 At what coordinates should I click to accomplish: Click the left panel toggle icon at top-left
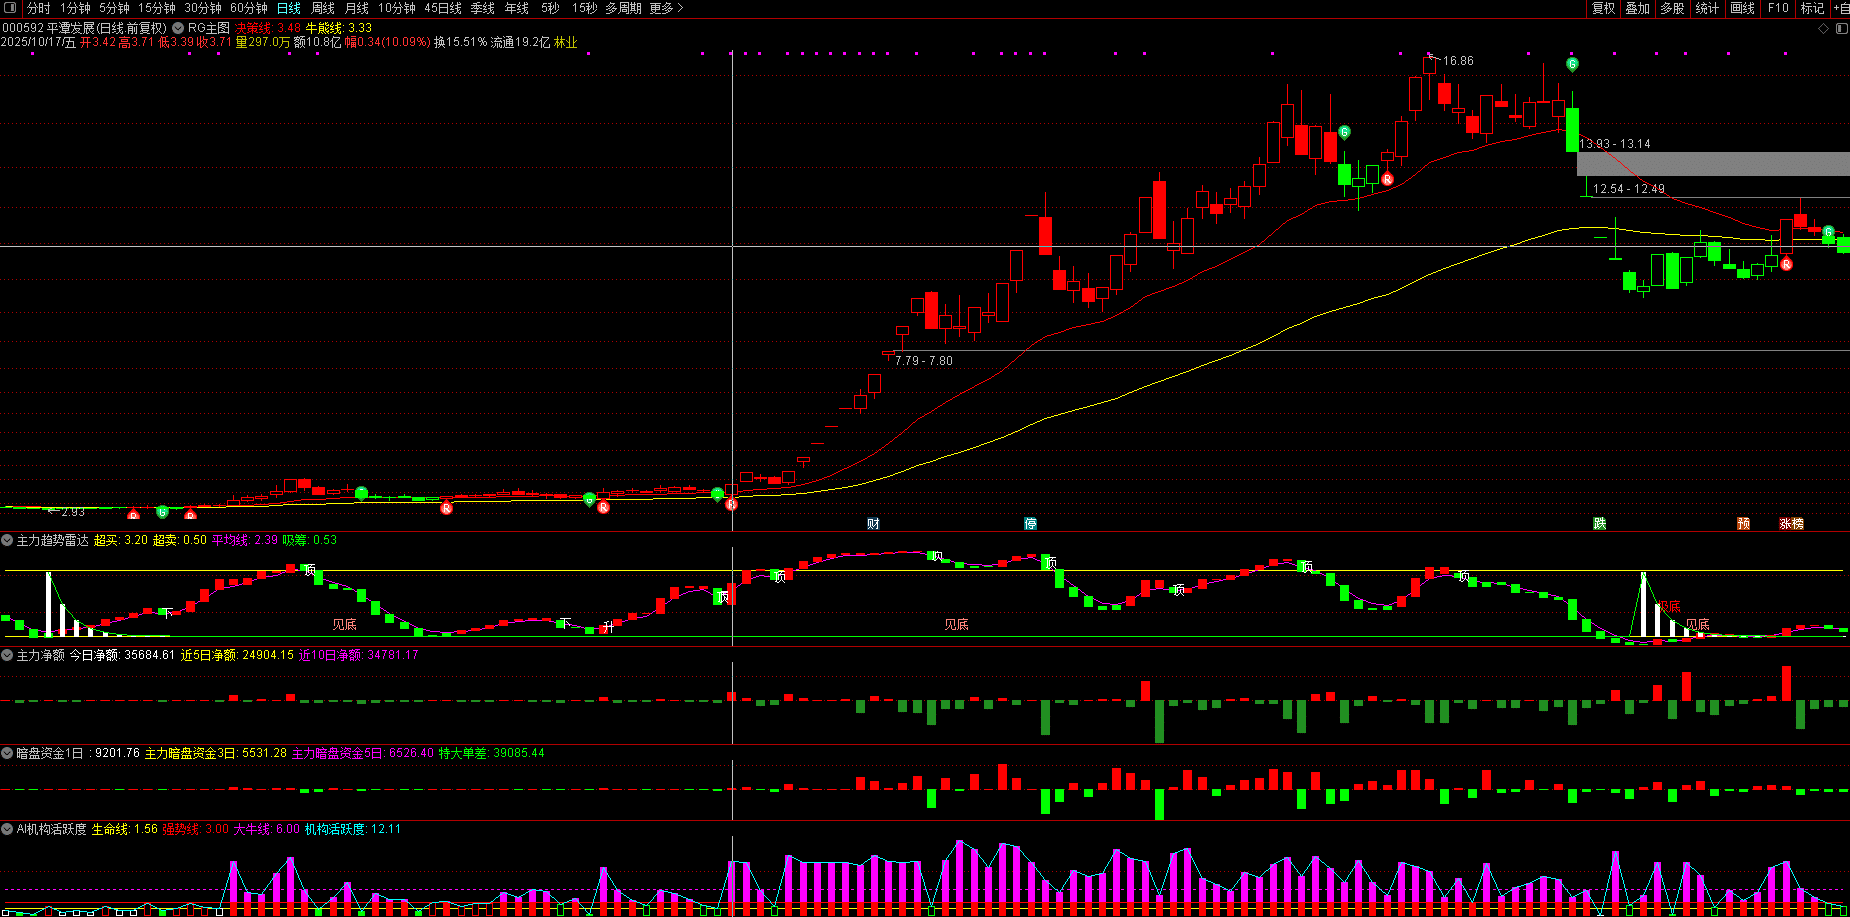[x=11, y=8]
